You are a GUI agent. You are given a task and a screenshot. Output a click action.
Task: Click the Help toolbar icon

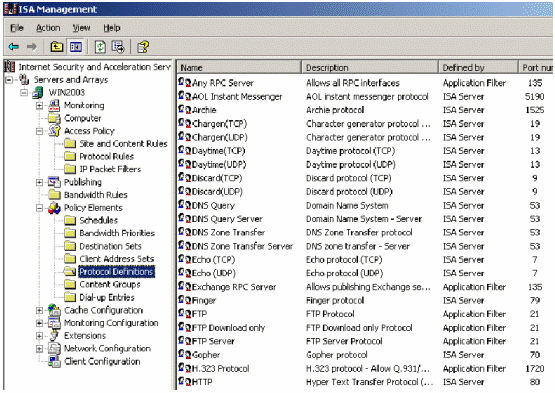(143, 46)
